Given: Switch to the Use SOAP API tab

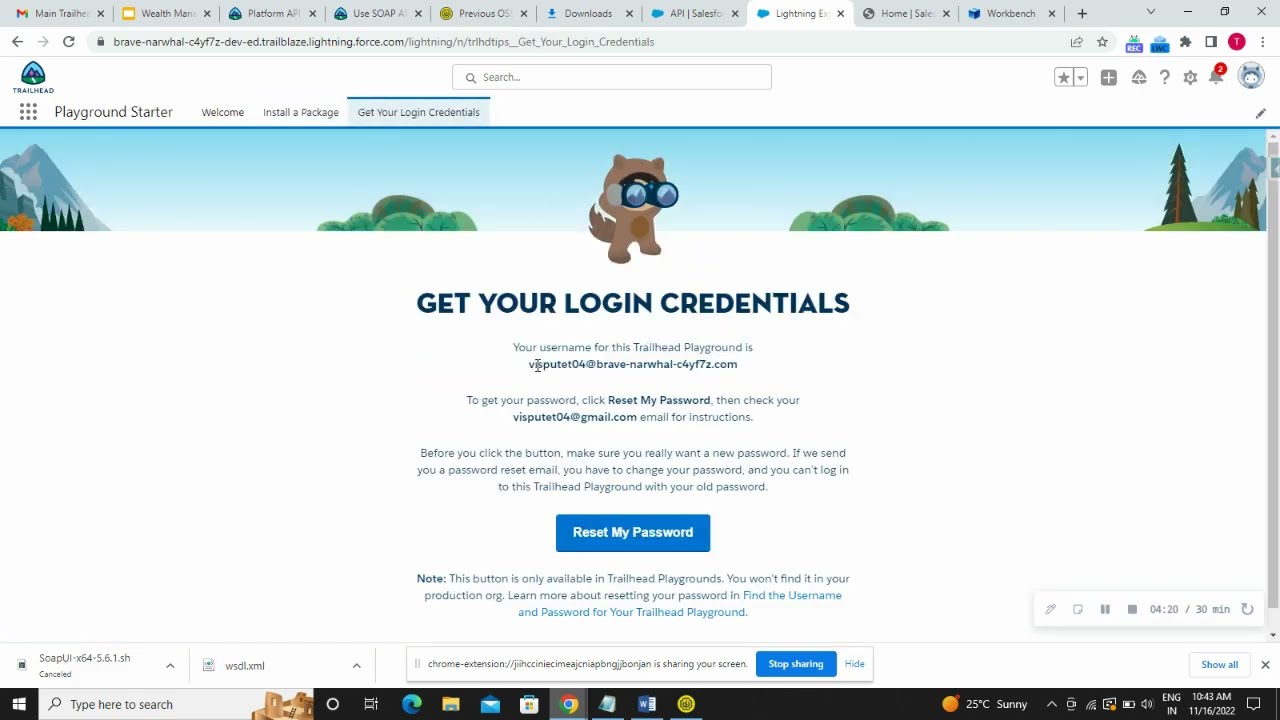Looking at the screenshot, I should coord(379,14).
